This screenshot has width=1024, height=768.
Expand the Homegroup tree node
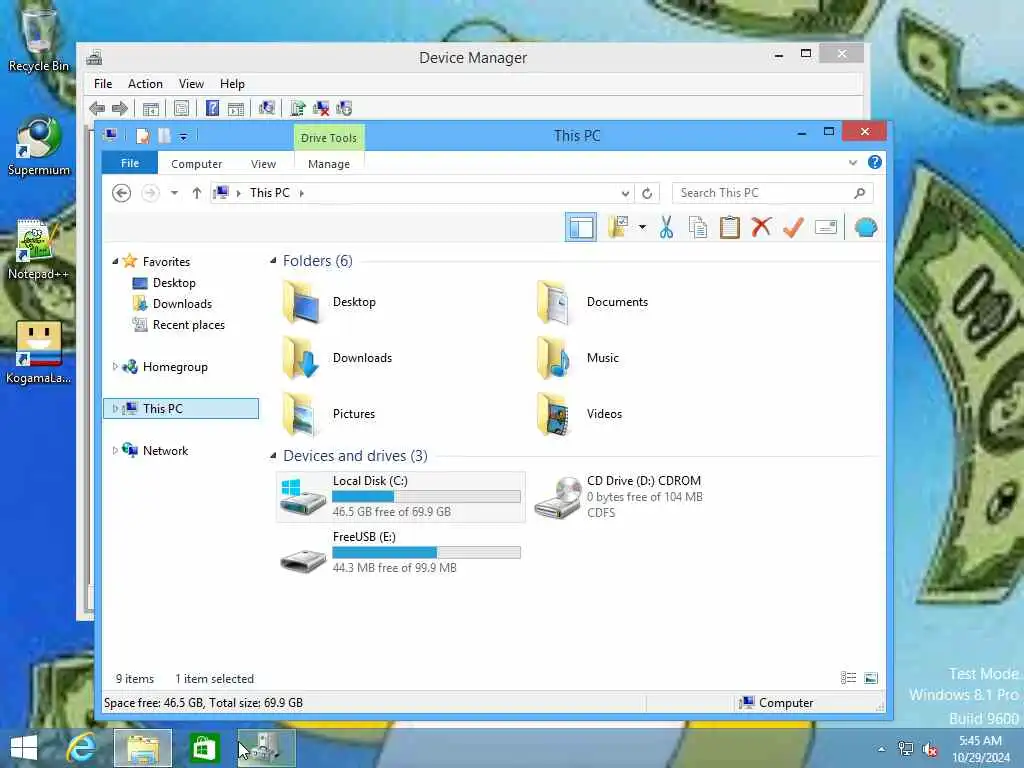[115, 366]
